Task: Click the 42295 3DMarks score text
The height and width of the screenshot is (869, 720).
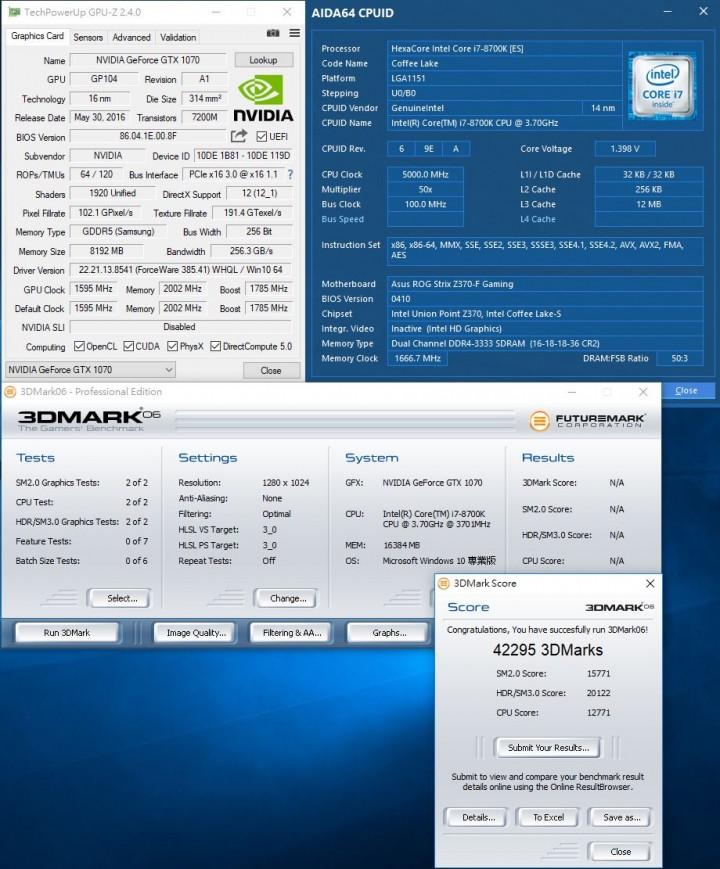Action: 548,650
